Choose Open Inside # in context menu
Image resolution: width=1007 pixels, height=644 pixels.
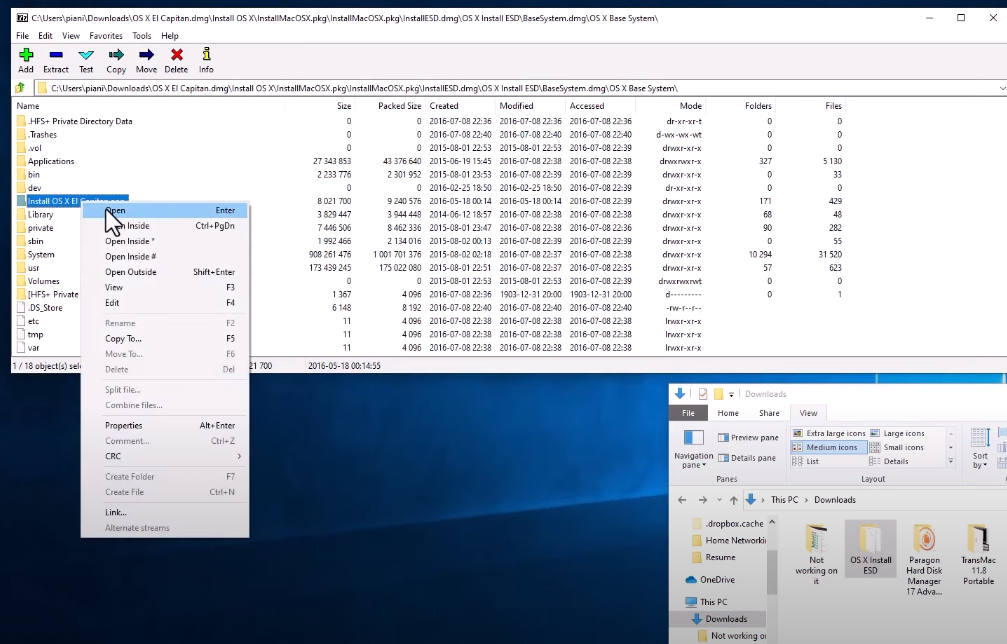click(165, 256)
